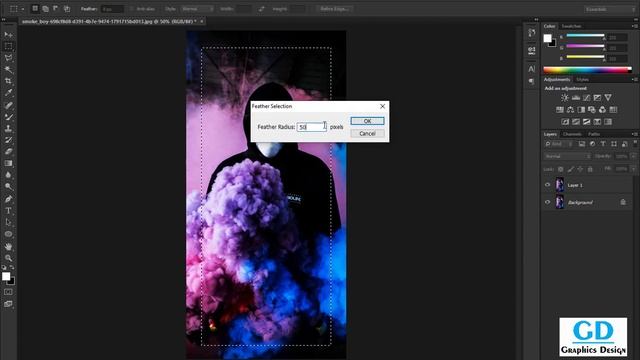Image resolution: width=640 pixels, height=360 pixels.
Task: Open the layer Kind filter dropdown
Action: pyautogui.click(x=559, y=144)
